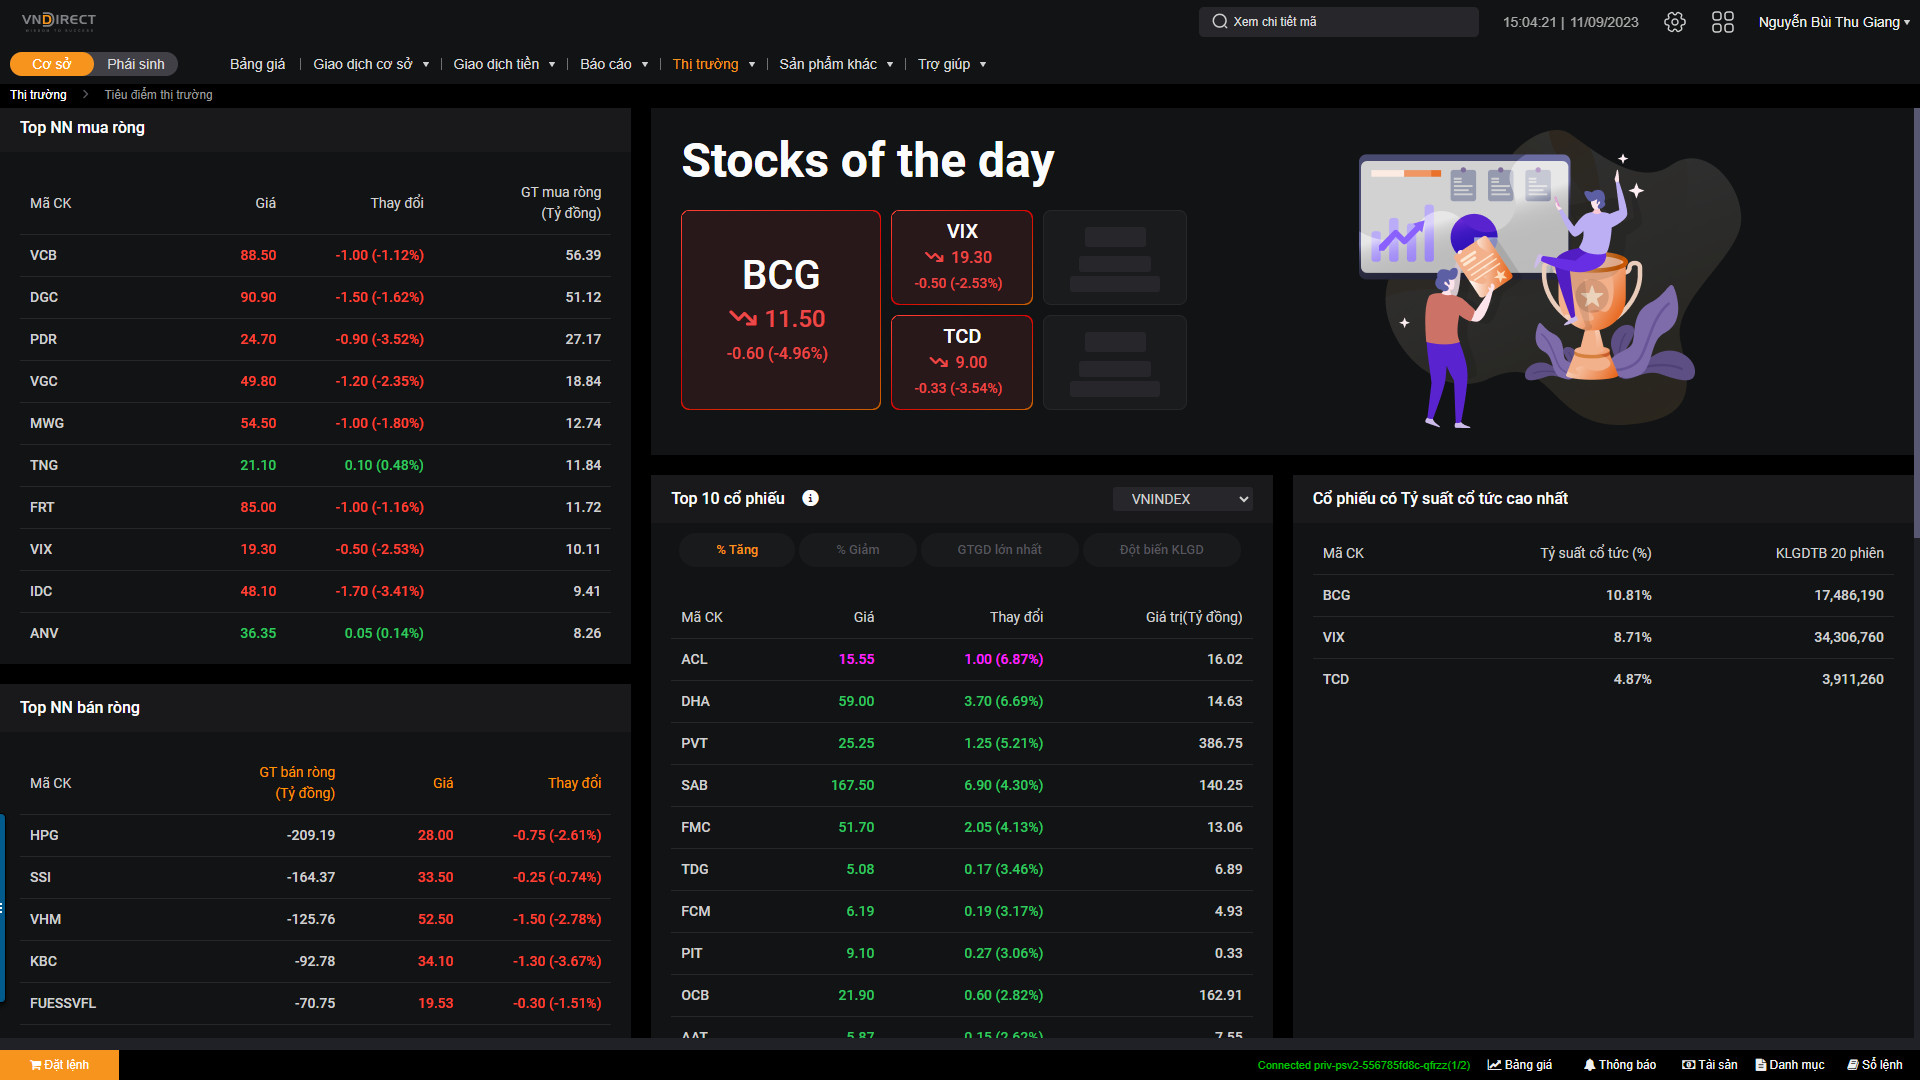The image size is (1920, 1080).
Task: Expand the Giao dịch tiền menu
Action: tap(504, 64)
